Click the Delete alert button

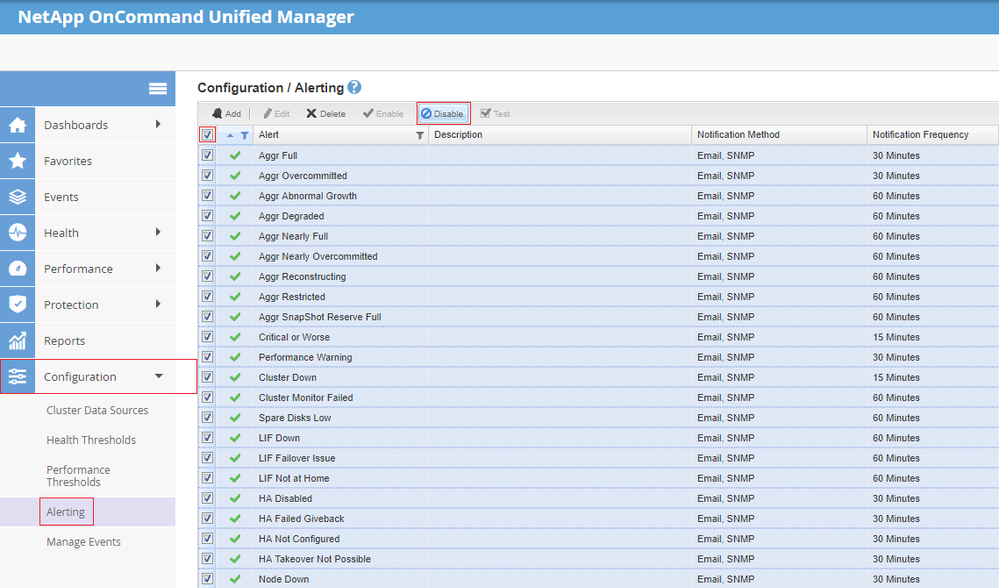point(326,113)
